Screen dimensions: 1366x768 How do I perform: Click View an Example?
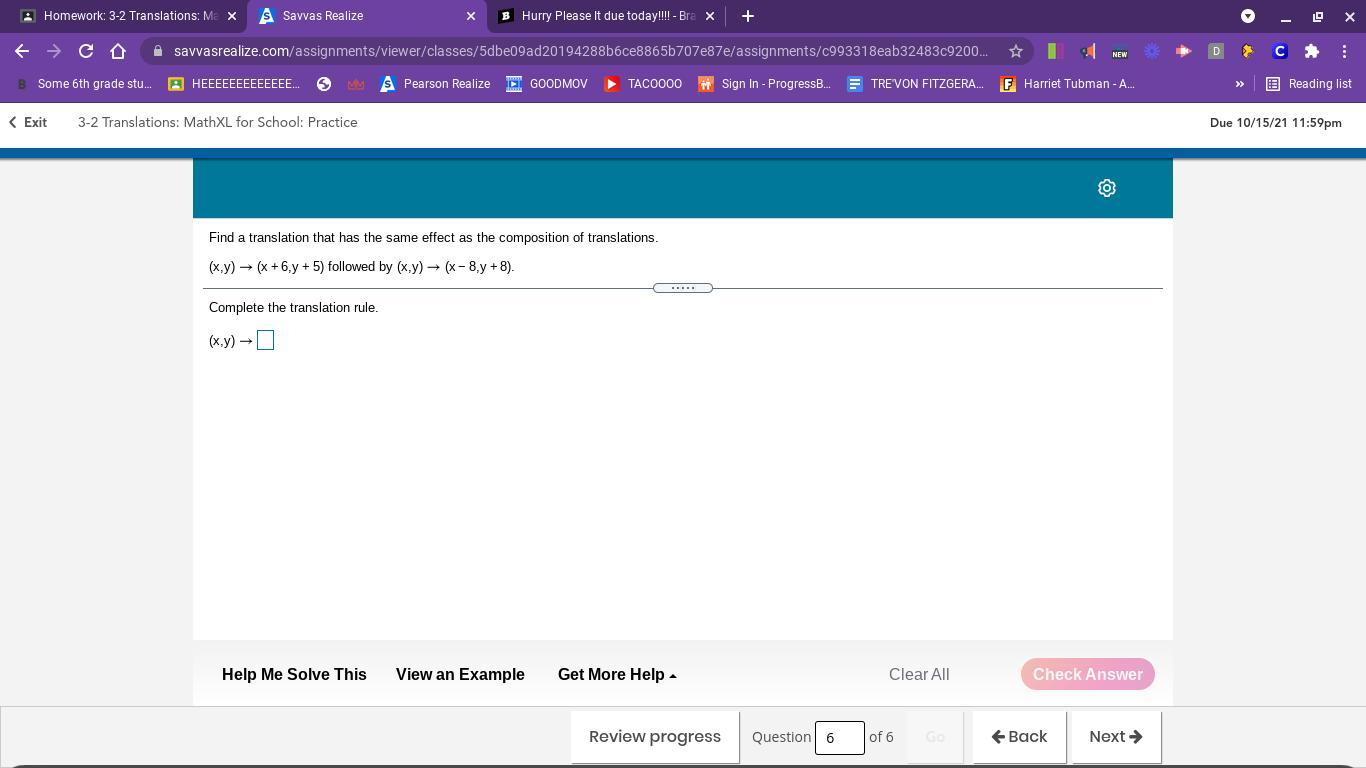coord(460,674)
